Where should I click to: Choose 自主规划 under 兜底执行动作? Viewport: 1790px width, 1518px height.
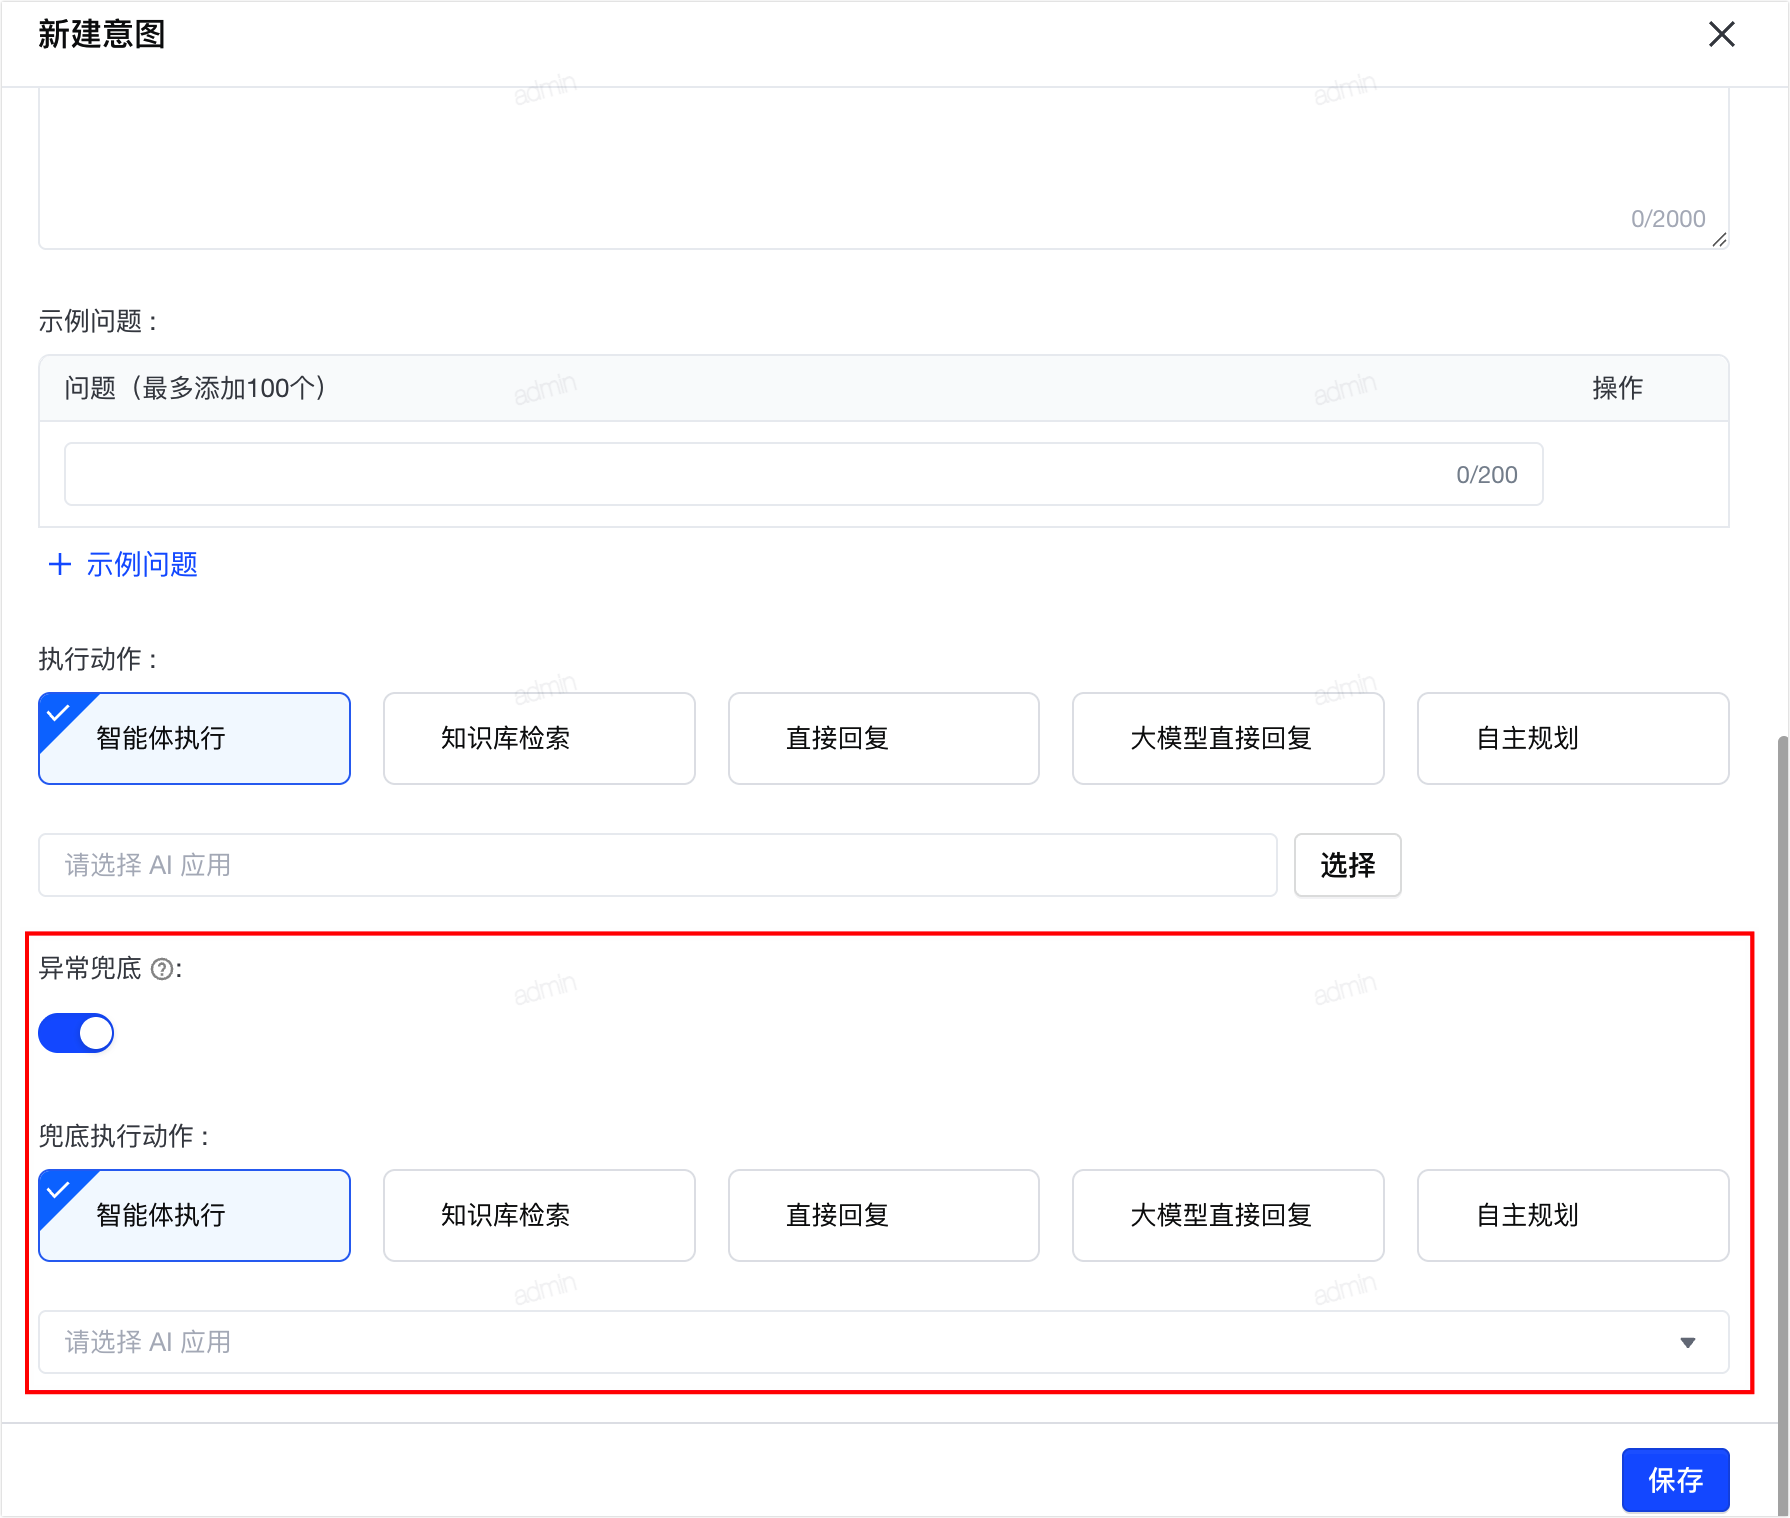[x=1573, y=1215]
